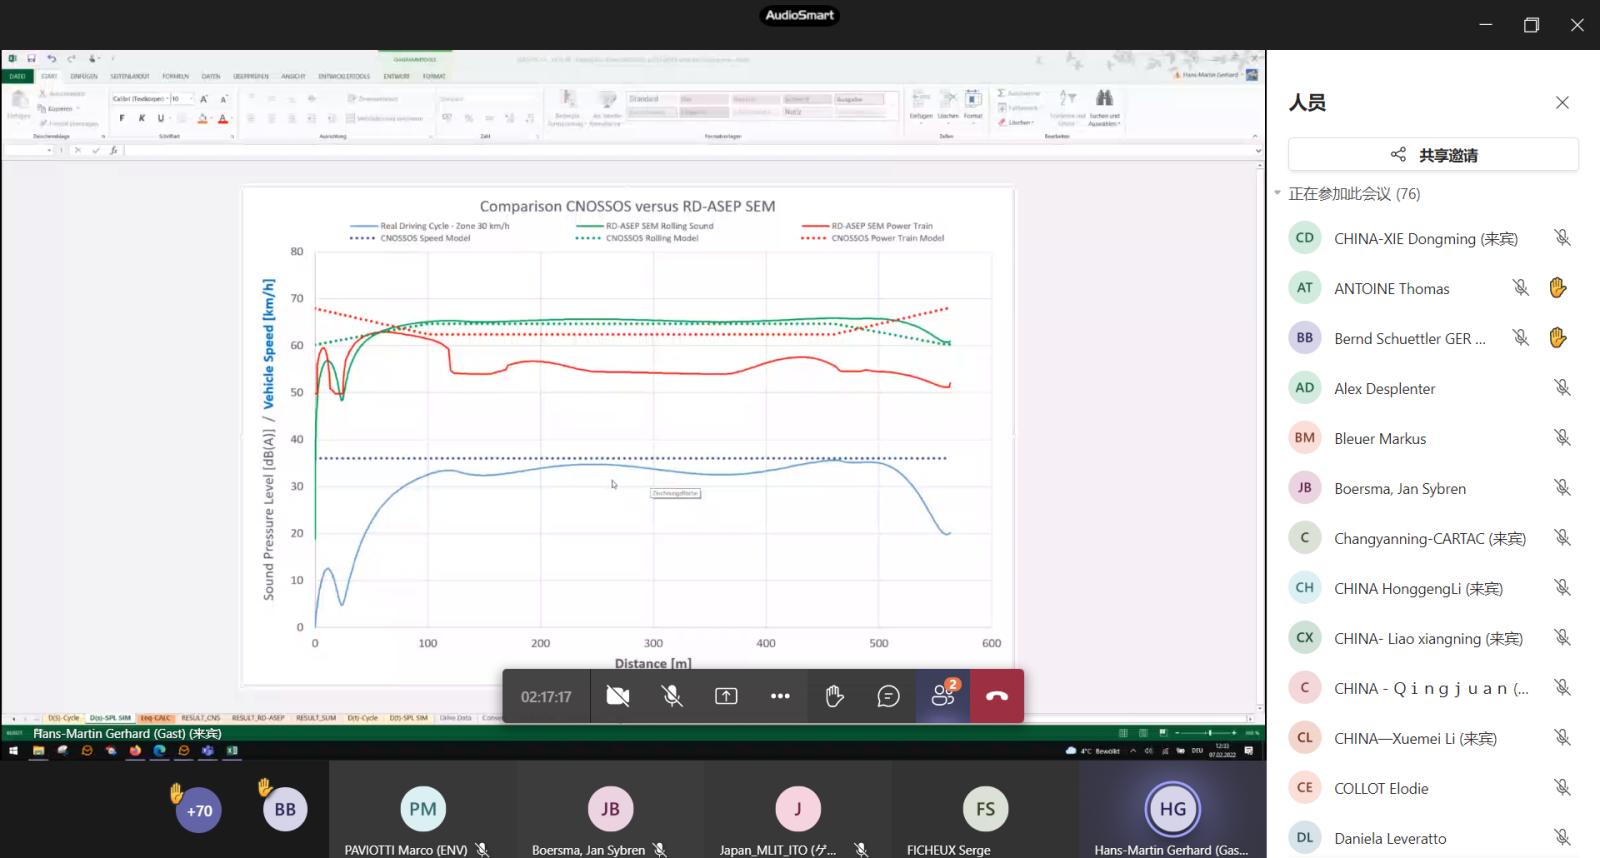Collapse the 正在参加此会议 participant list
The width and height of the screenshot is (1600, 858).
pyautogui.click(x=1278, y=193)
